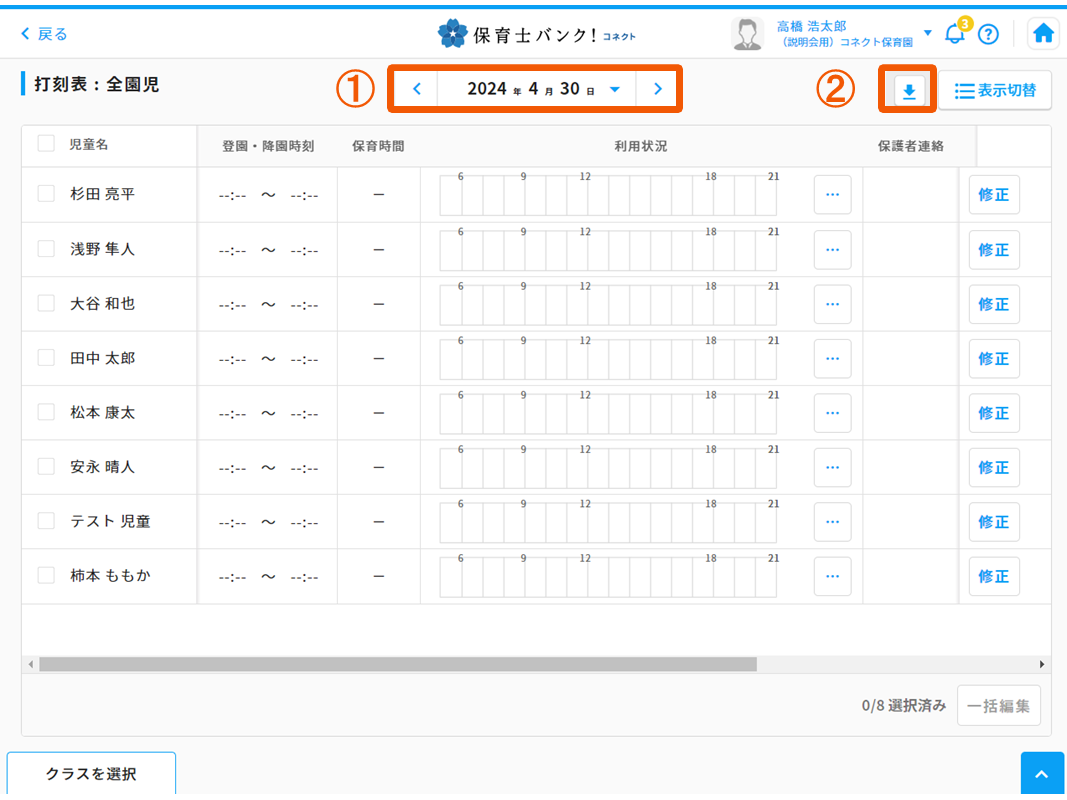Click the scroll-to-top arrow button

[x=1042, y=775]
